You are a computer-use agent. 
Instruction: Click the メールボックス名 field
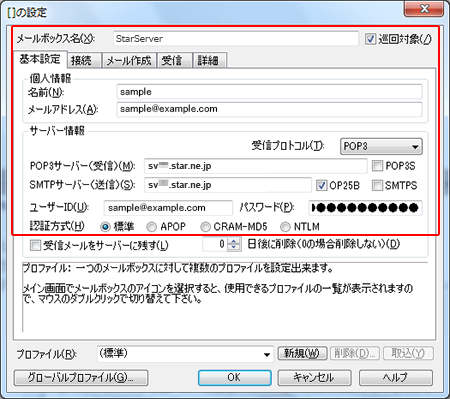point(236,39)
